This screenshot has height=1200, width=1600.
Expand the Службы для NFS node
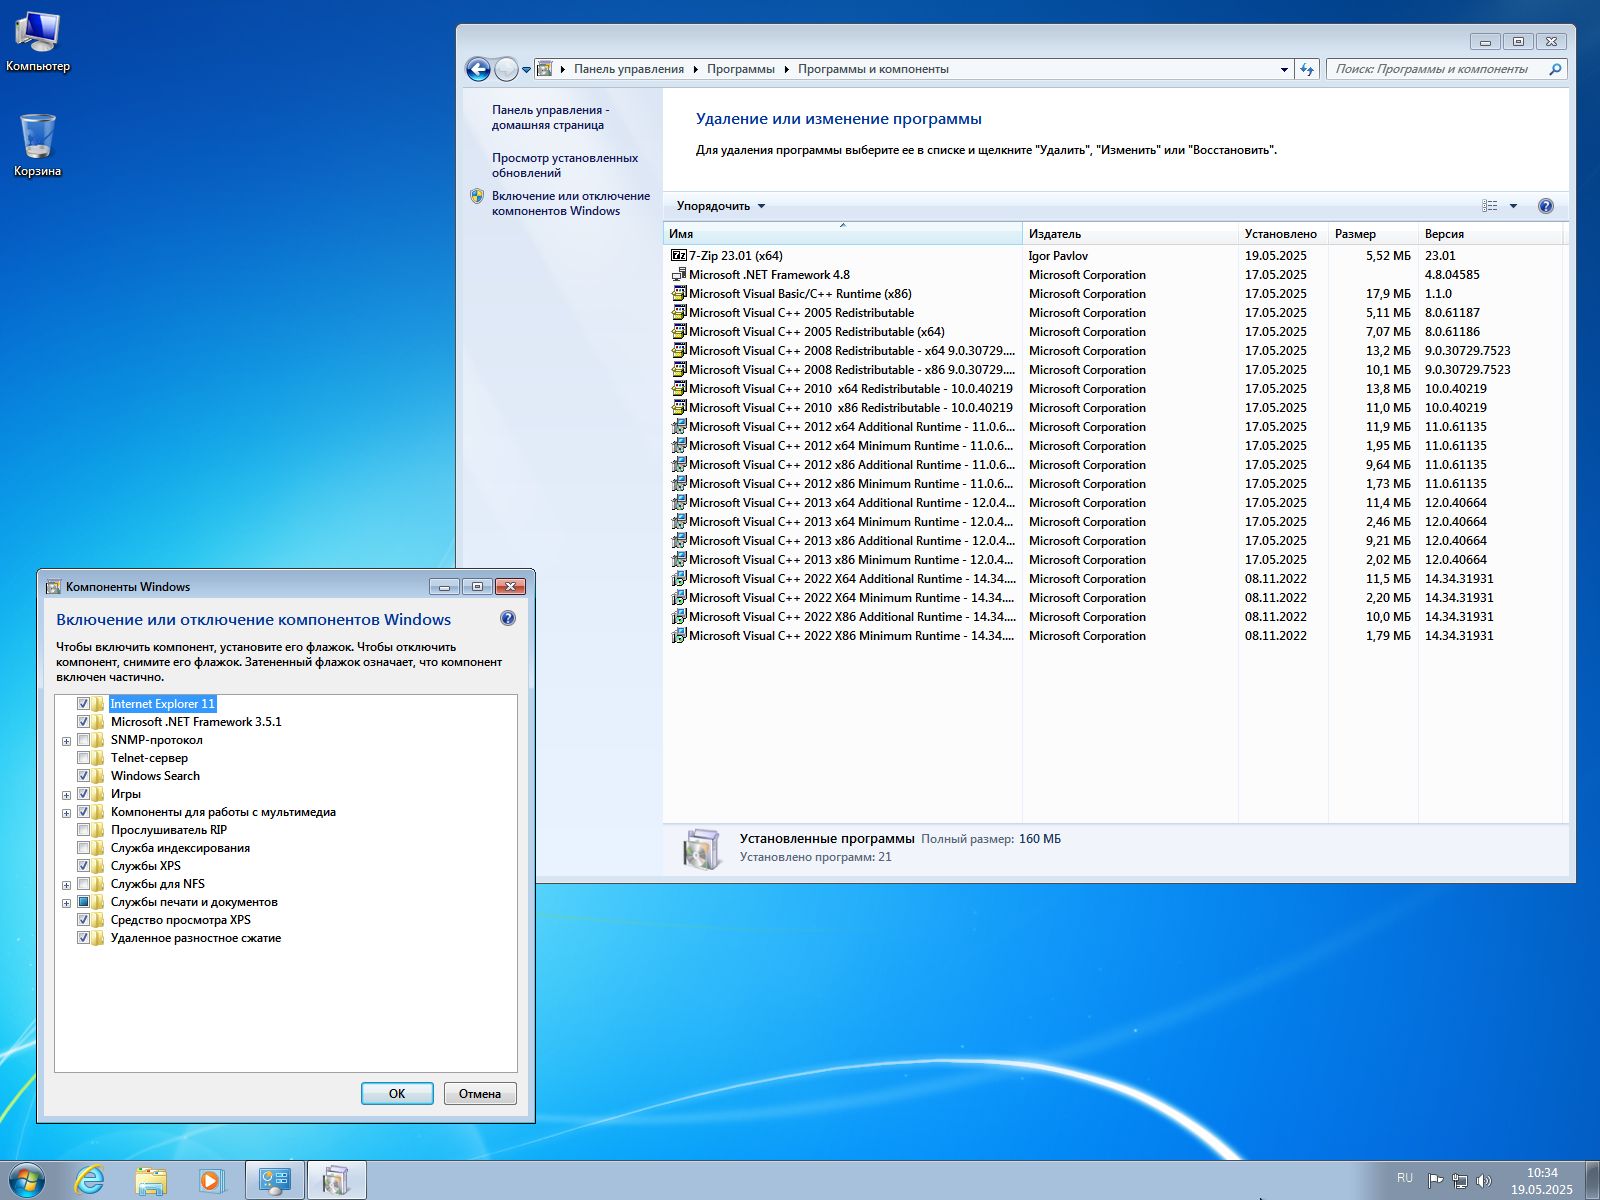point(67,885)
